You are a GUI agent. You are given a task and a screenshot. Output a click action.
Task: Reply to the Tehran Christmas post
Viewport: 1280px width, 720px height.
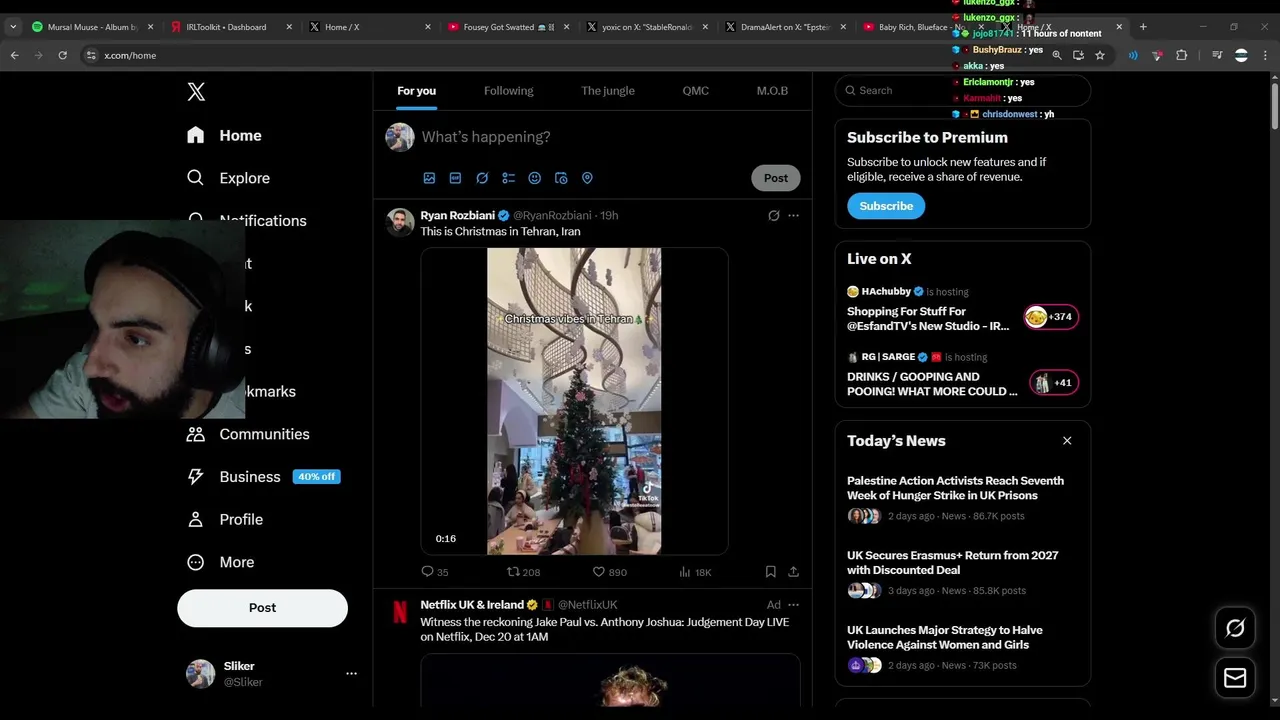[435, 572]
